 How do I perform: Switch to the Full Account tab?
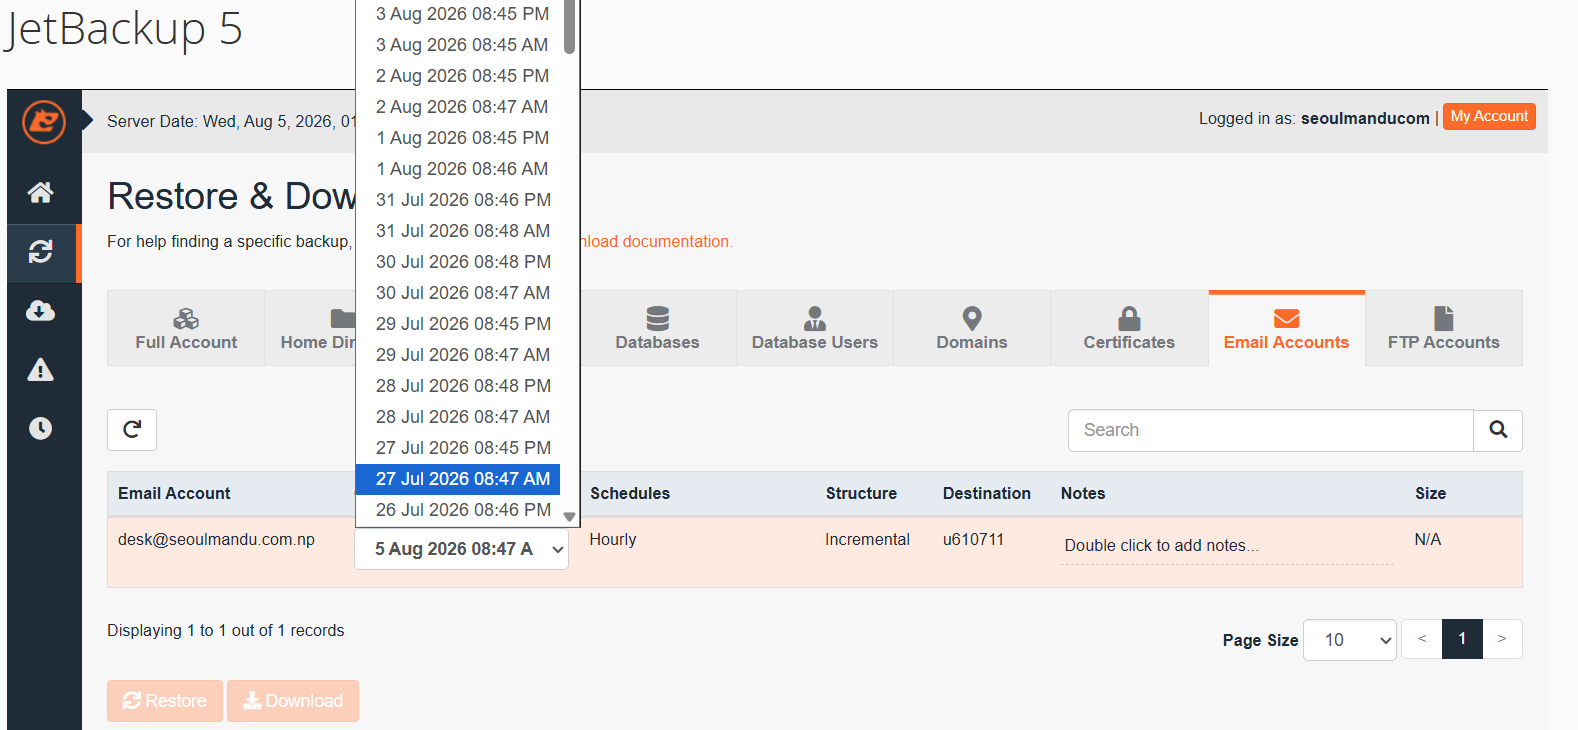pos(186,328)
